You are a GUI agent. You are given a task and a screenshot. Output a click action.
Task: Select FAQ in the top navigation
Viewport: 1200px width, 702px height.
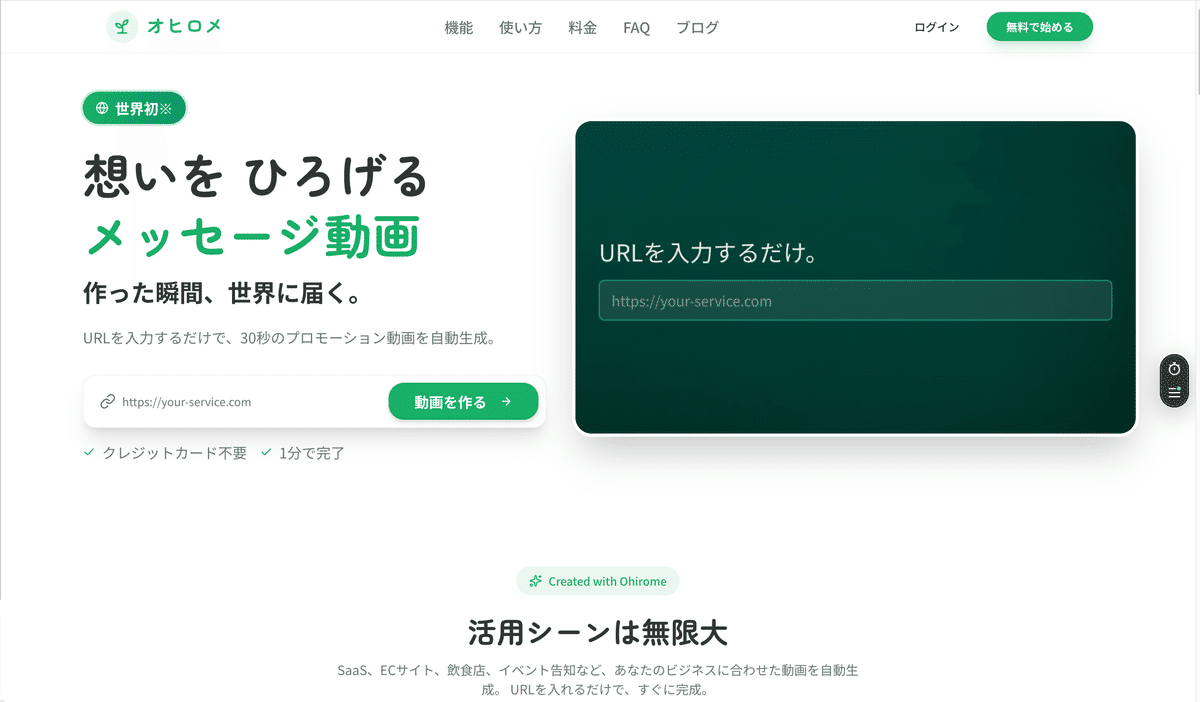pyautogui.click(x=636, y=28)
